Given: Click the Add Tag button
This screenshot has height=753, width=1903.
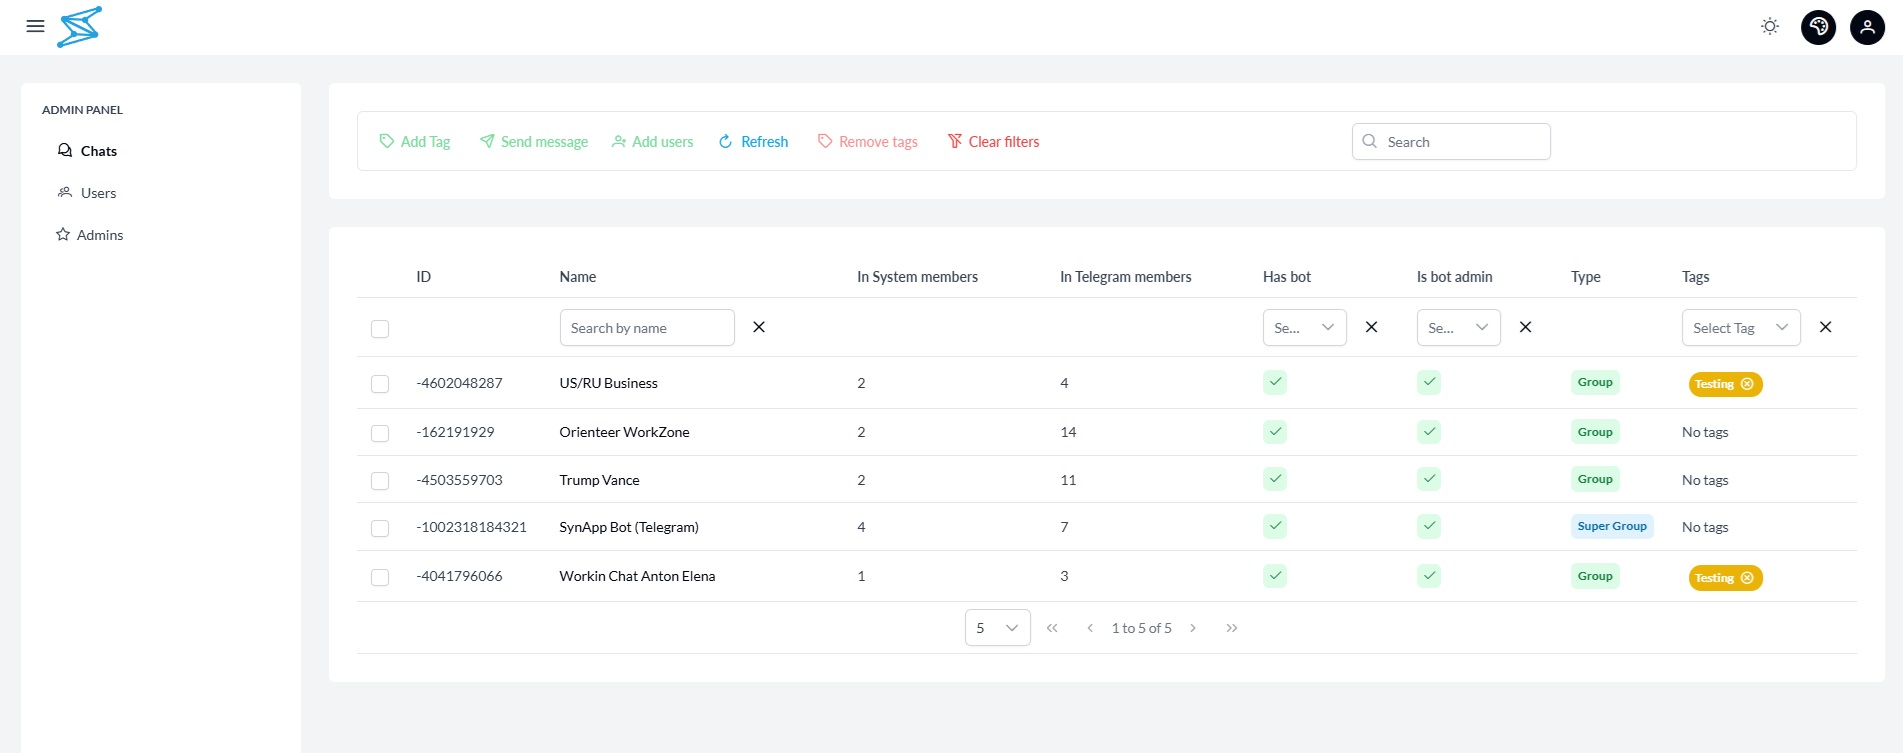Looking at the screenshot, I should point(415,142).
